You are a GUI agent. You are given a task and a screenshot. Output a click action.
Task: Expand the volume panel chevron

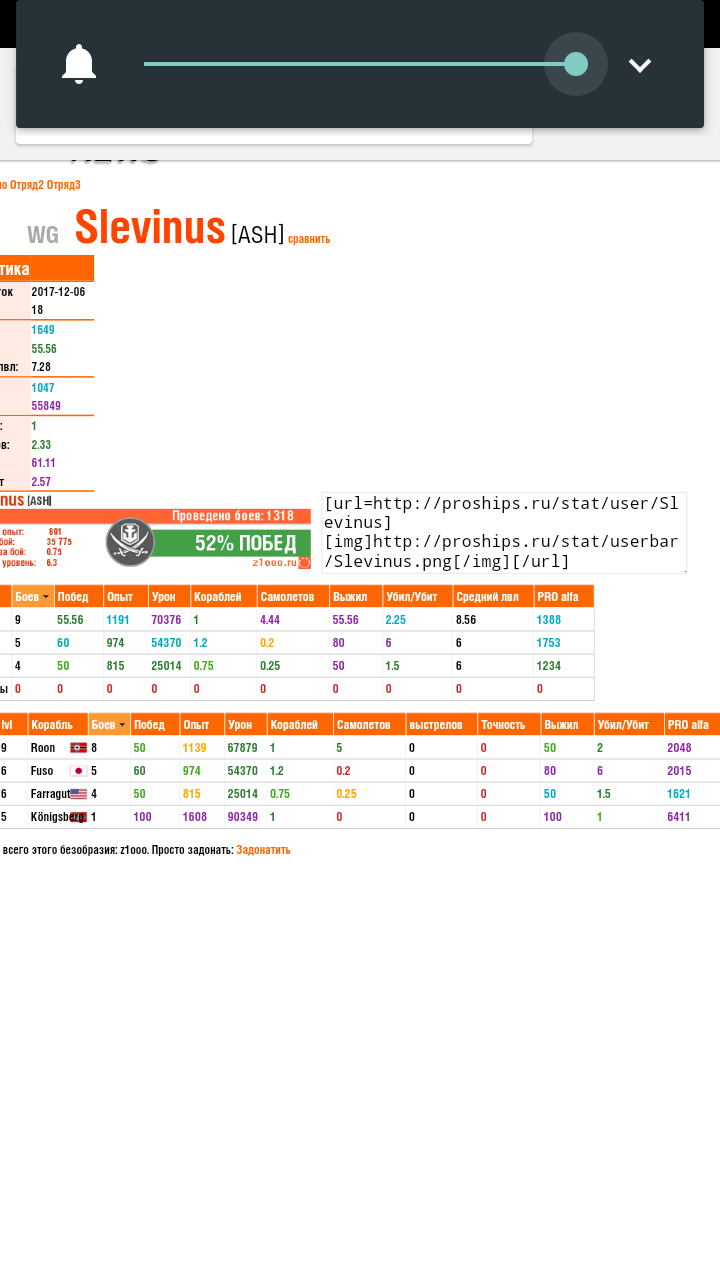tap(639, 65)
